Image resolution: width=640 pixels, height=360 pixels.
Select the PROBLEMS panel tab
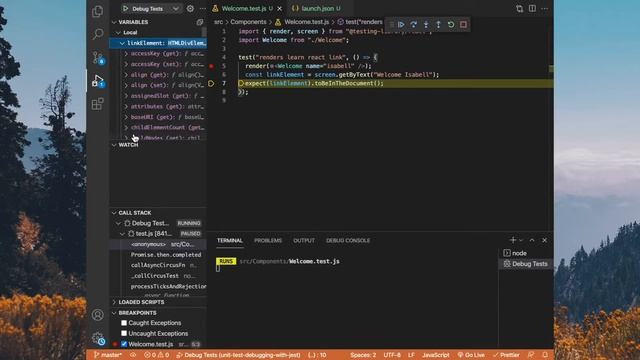(x=268, y=240)
